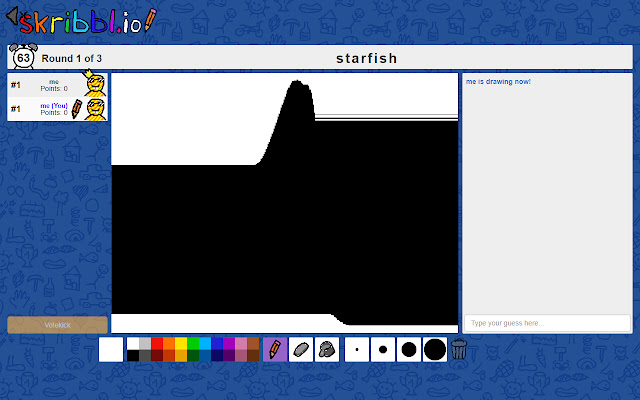Image resolution: width=640 pixels, height=400 pixels.
Task: Pick the dark red color swatch
Action: click(x=157, y=356)
